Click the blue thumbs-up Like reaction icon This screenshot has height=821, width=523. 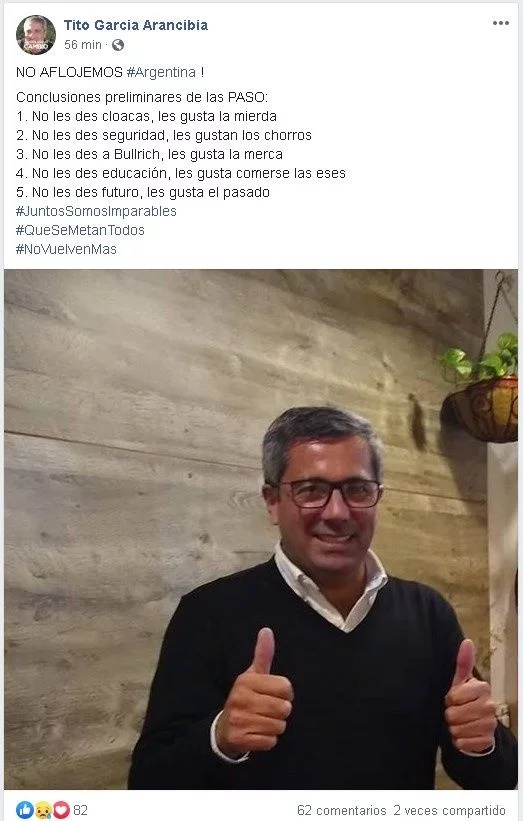[x=24, y=810]
